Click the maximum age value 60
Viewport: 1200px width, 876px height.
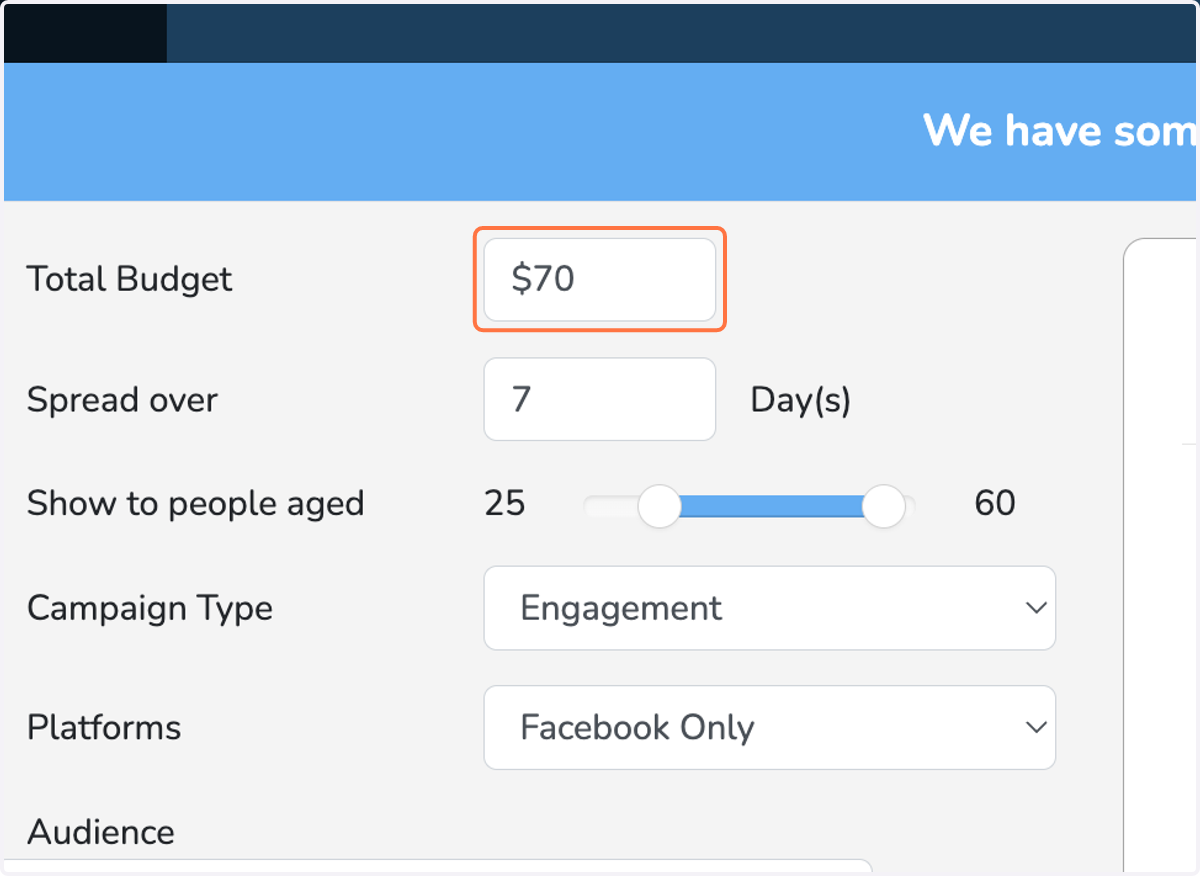(995, 503)
